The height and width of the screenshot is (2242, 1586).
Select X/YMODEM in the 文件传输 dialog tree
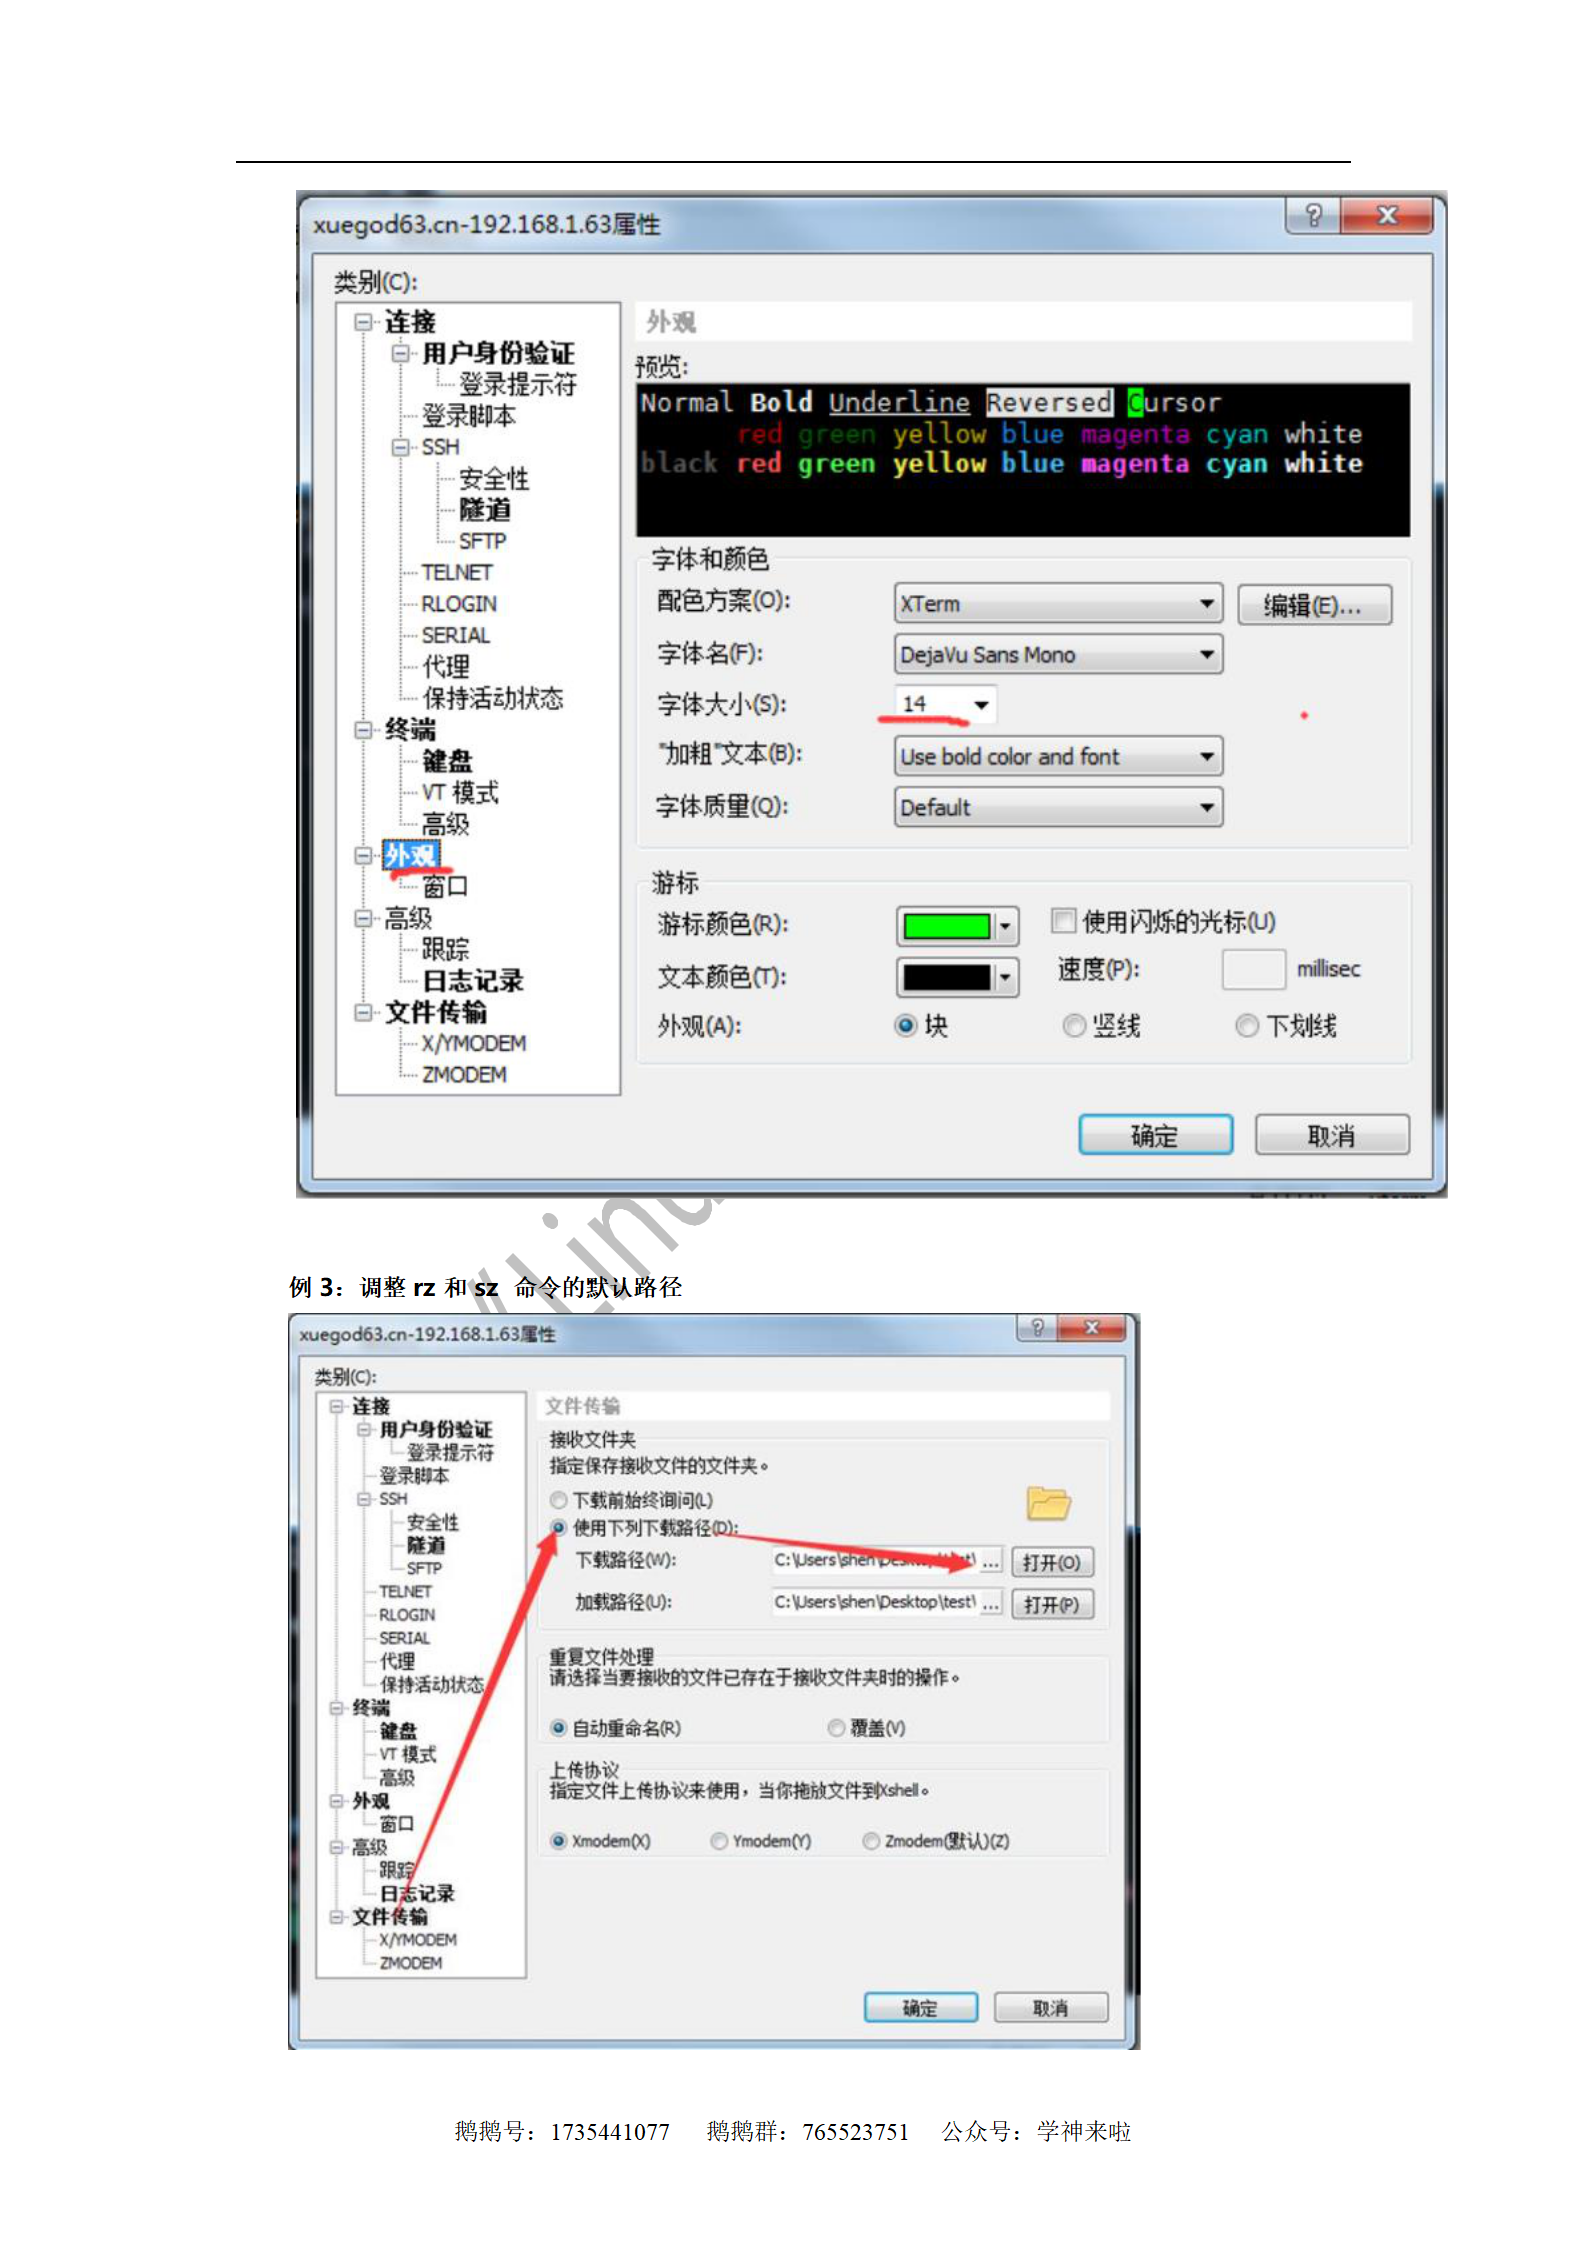click(x=418, y=1939)
